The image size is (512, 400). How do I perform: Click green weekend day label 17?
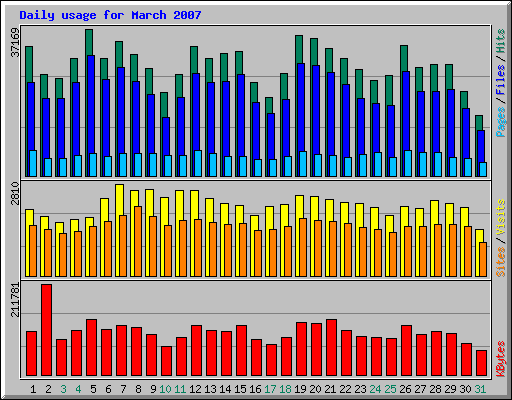(x=270, y=389)
